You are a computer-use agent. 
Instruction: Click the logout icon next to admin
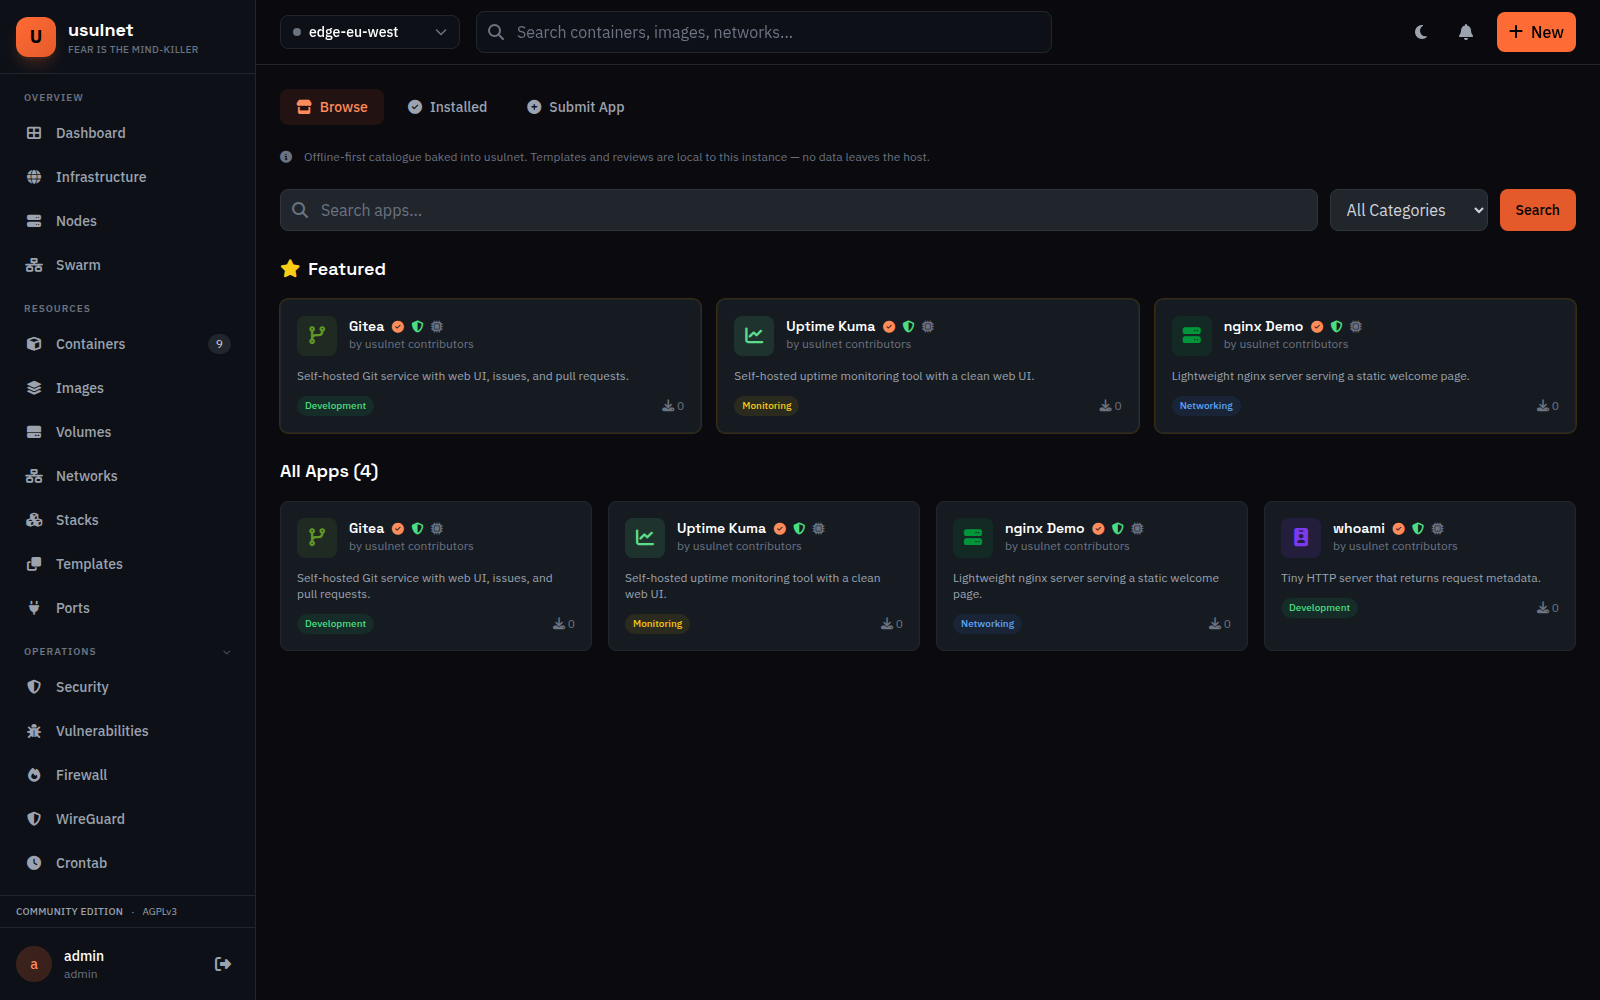[223, 964]
